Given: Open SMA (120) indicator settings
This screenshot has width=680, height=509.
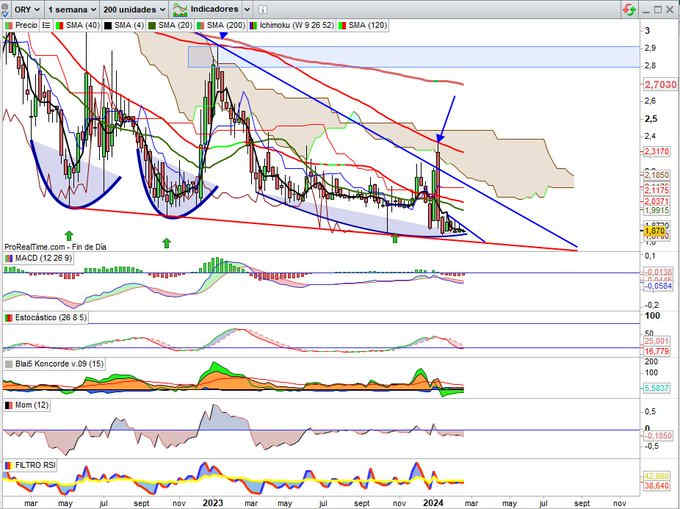Looking at the screenshot, I should click(363, 25).
